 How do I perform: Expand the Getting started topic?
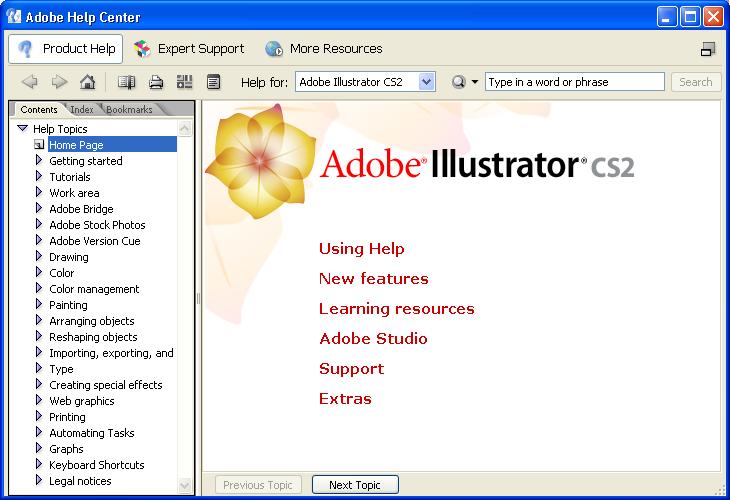(39, 160)
